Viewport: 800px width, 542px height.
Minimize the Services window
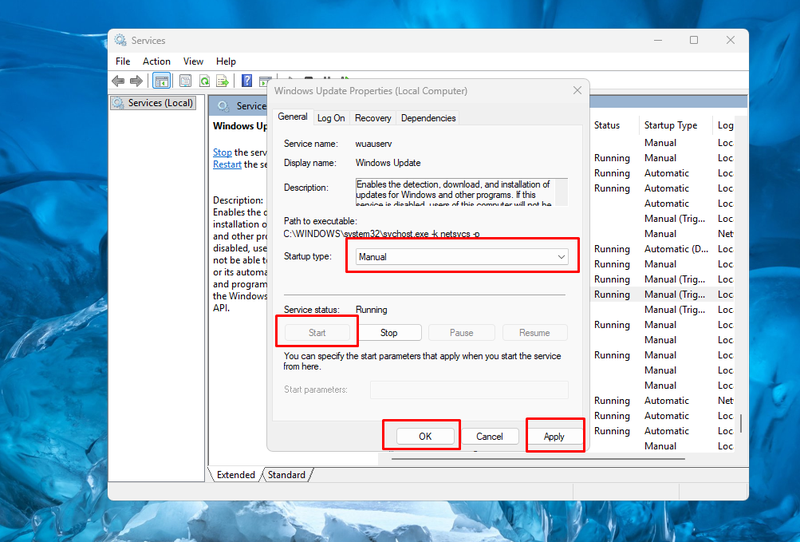(x=658, y=40)
